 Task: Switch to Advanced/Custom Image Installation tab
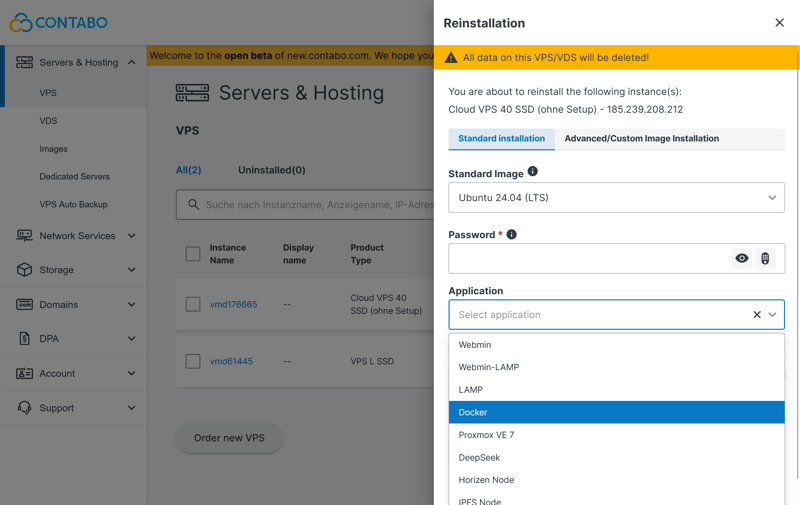[x=641, y=139]
